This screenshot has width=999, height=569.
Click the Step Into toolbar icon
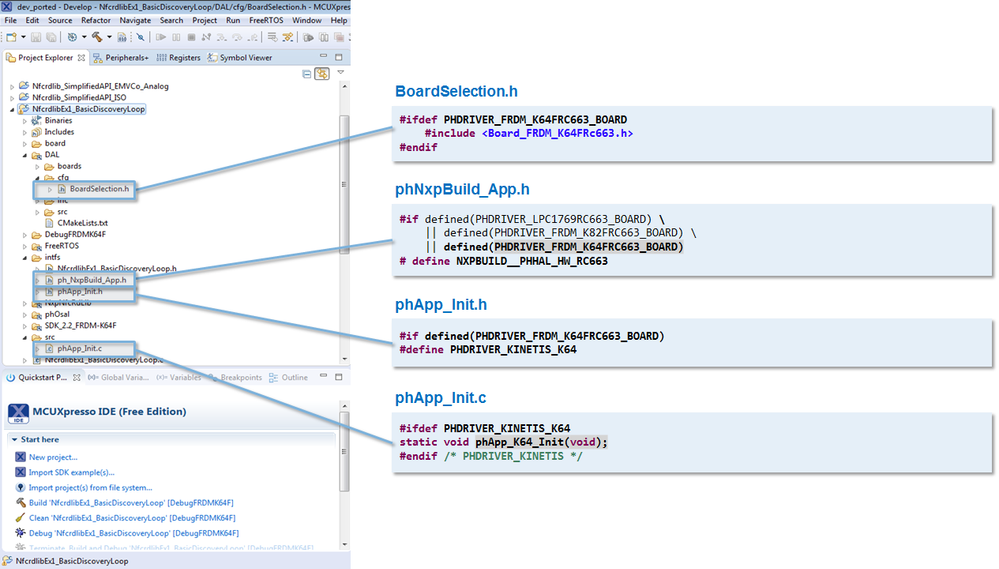(222, 38)
